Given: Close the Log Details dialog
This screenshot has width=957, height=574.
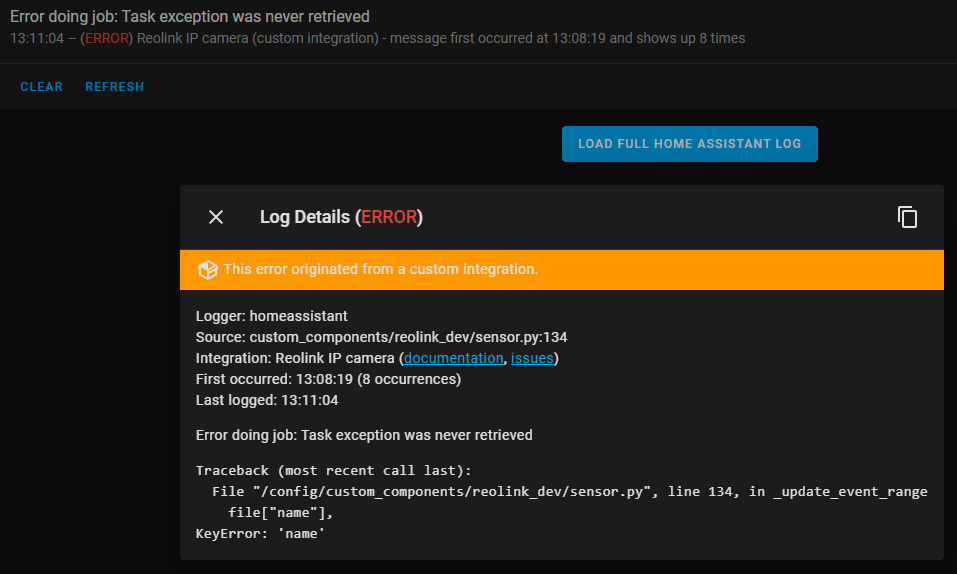Looking at the screenshot, I should coord(215,217).
